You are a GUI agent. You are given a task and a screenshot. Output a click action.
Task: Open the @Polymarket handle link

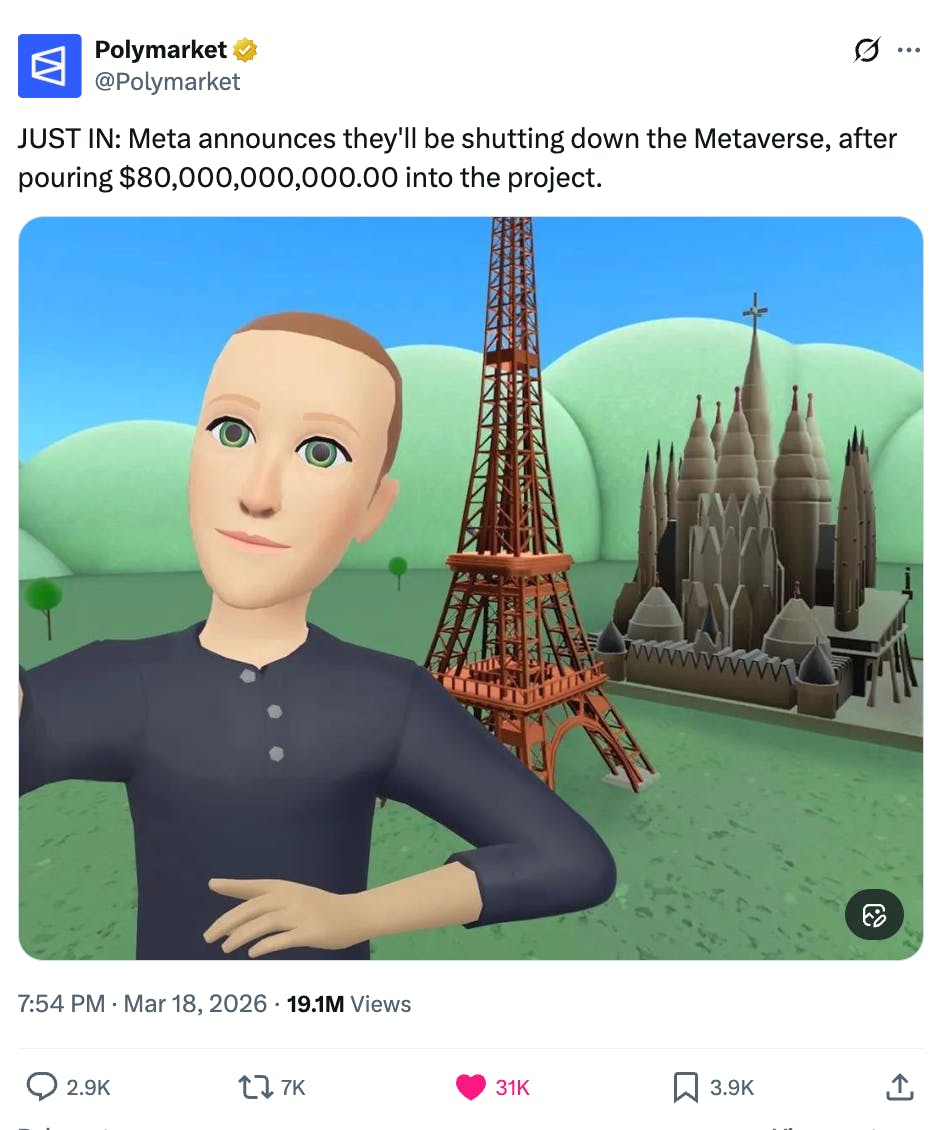coord(167,81)
